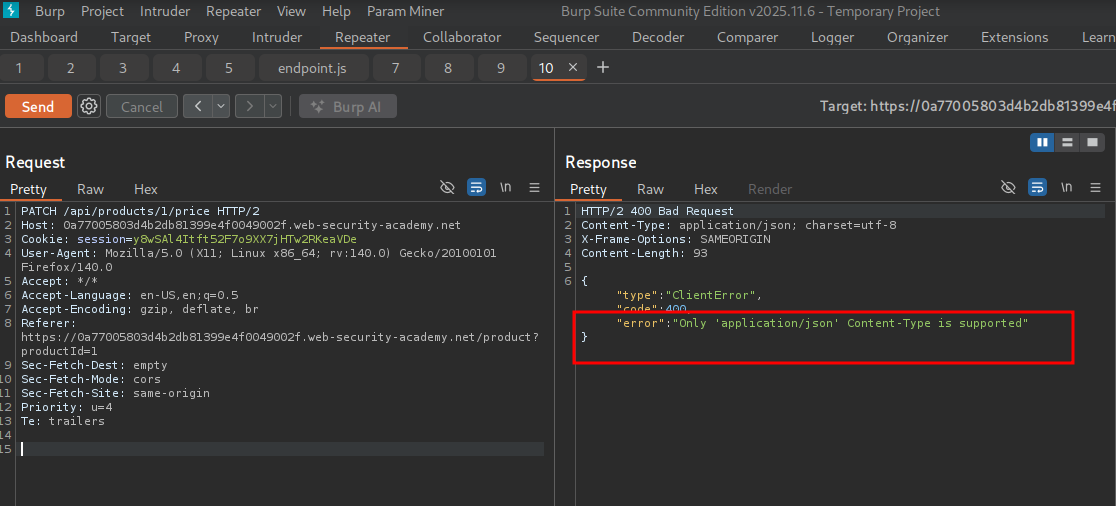Switch to the Comparer tab
The width and height of the screenshot is (1116, 506).
pyautogui.click(x=749, y=38)
